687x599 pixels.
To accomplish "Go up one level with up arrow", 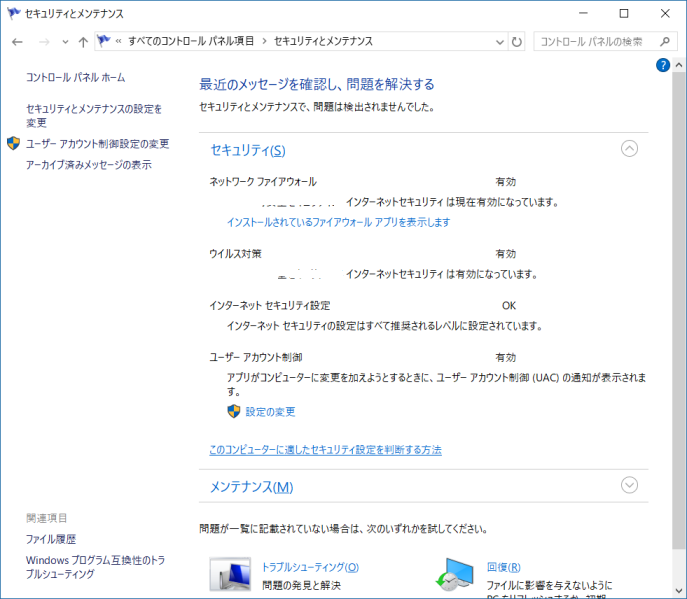I will pos(83,42).
